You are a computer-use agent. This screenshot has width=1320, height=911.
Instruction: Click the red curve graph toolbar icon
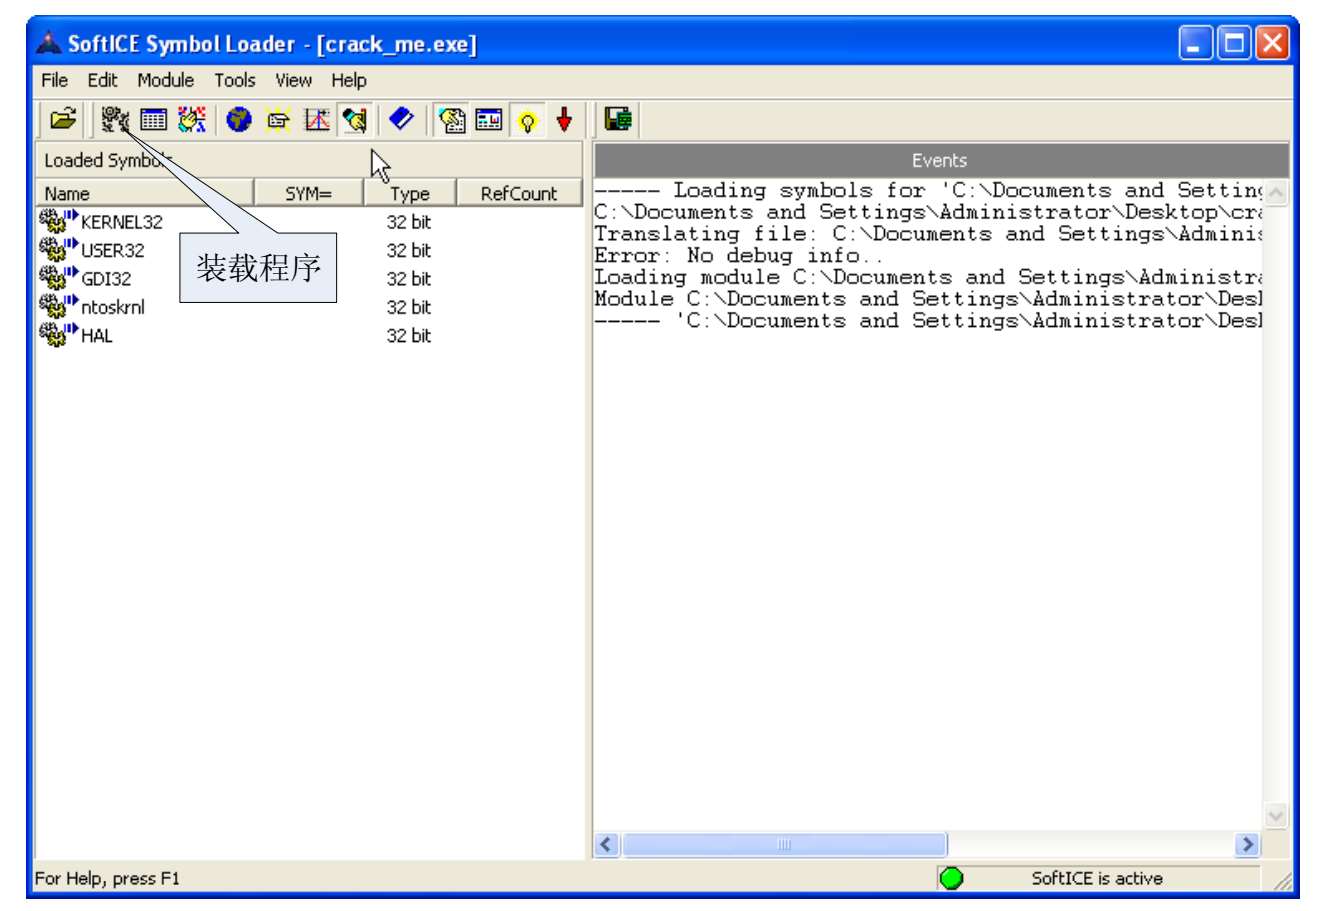[x=317, y=120]
